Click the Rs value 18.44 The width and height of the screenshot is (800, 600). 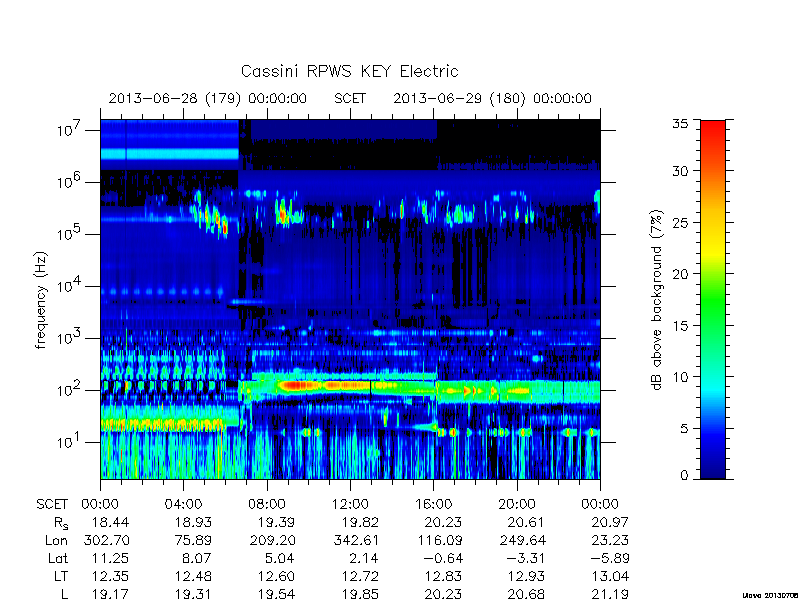point(110,522)
